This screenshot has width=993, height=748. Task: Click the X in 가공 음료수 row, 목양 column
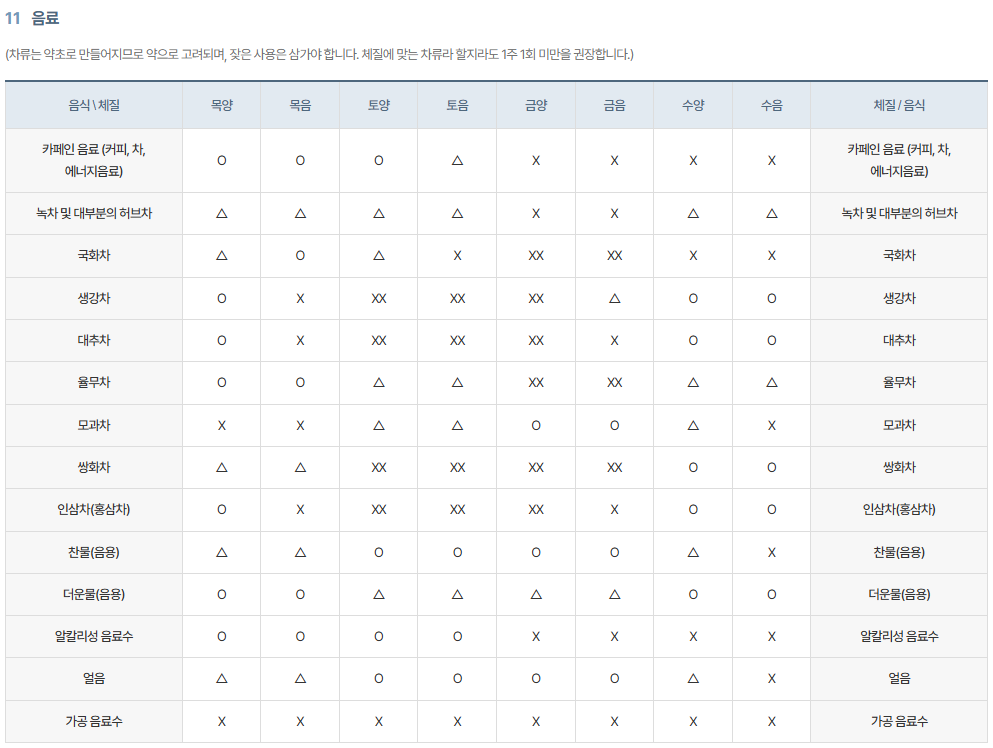[222, 721]
